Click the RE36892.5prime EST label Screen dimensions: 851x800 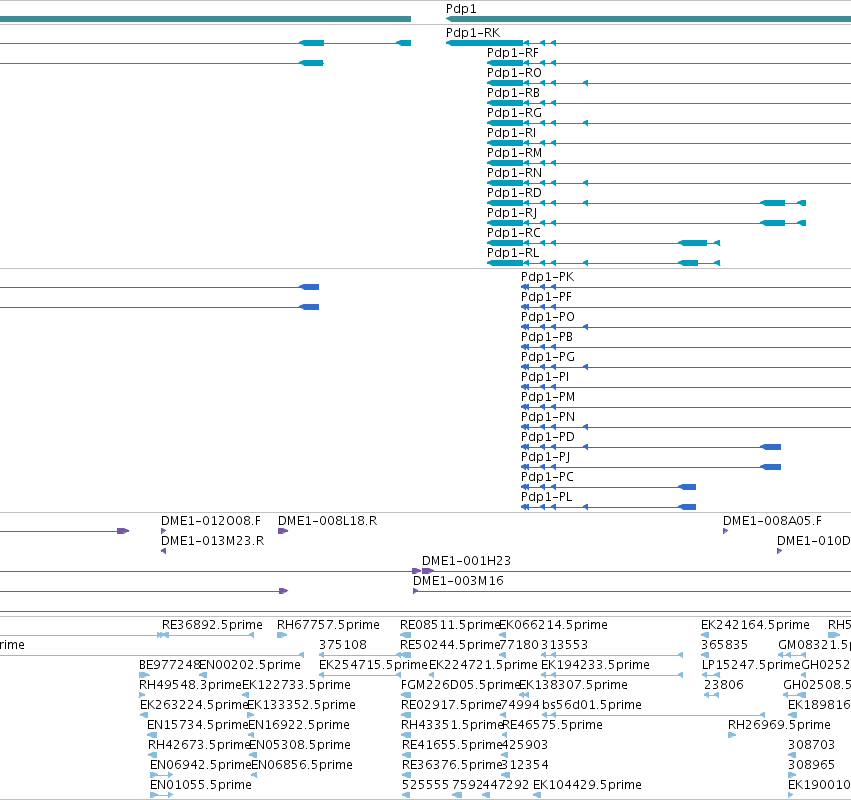coord(212,625)
